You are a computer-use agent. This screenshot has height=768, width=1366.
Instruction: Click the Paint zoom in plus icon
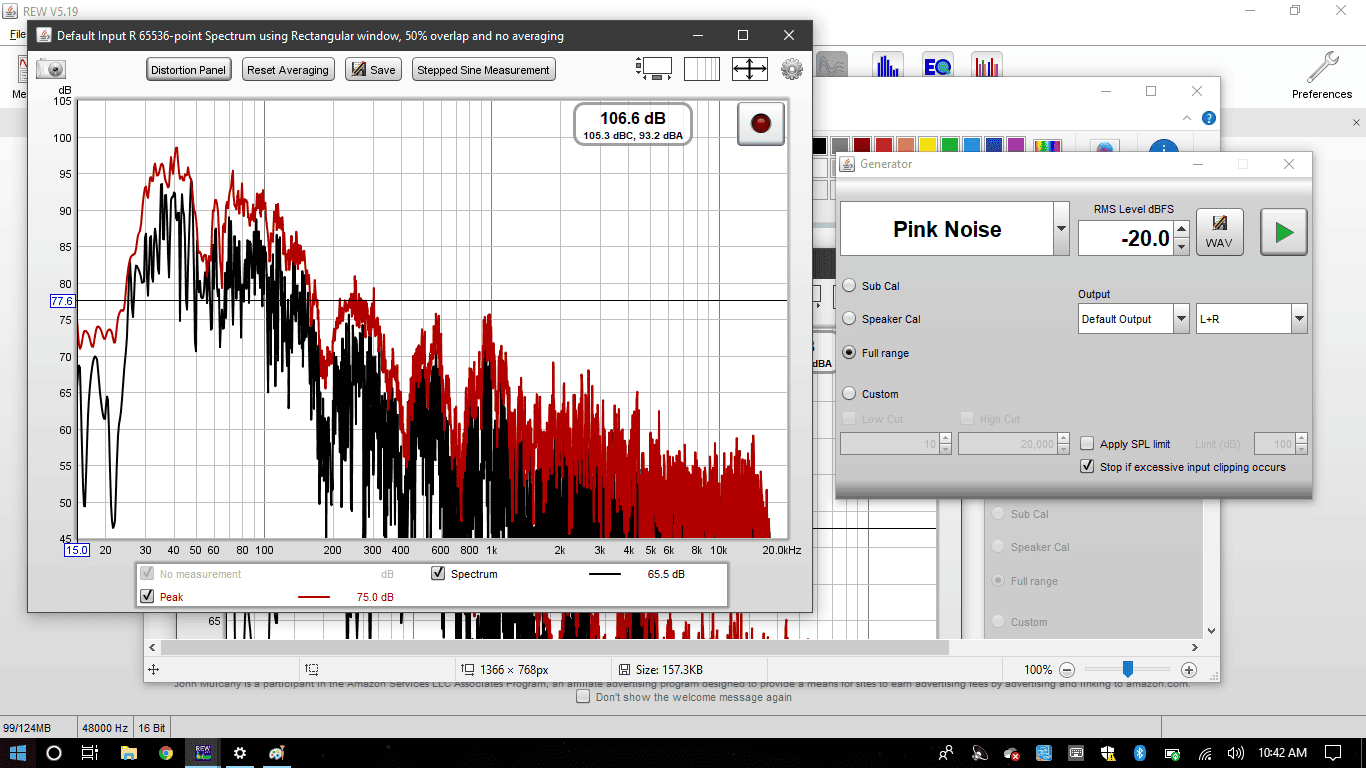tap(1189, 670)
